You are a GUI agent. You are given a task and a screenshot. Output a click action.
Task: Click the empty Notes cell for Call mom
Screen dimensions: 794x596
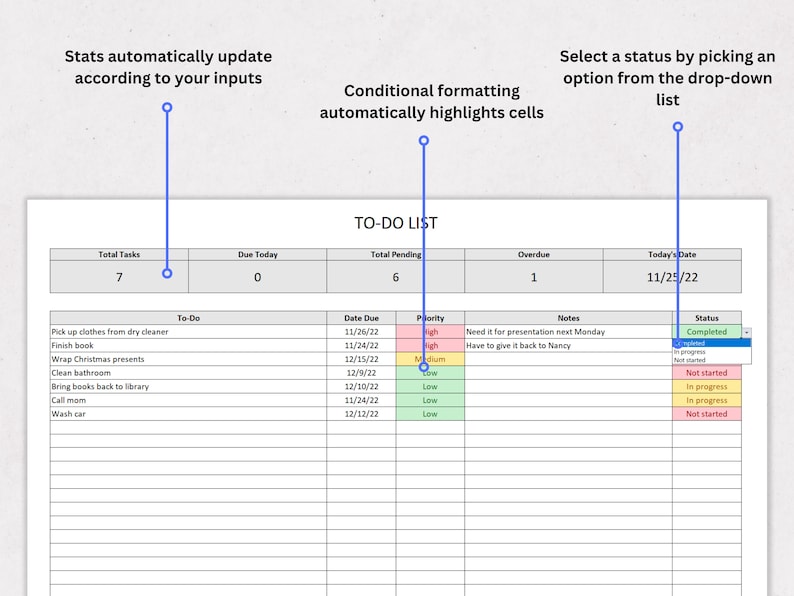coord(568,400)
